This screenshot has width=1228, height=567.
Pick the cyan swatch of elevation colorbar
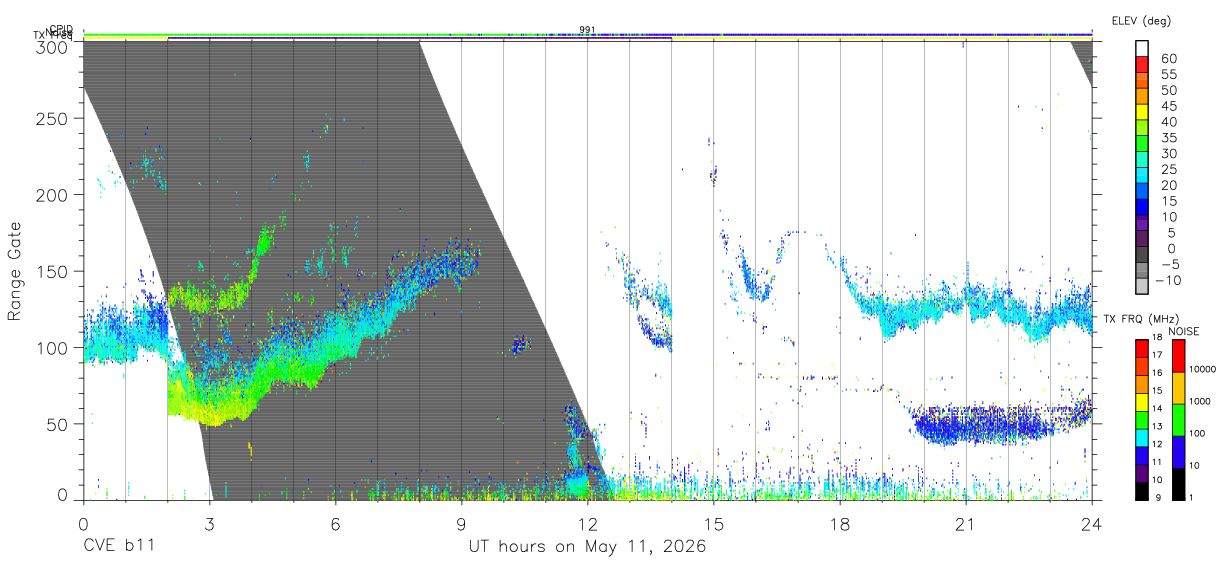pyautogui.click(x=1142, y=176)
